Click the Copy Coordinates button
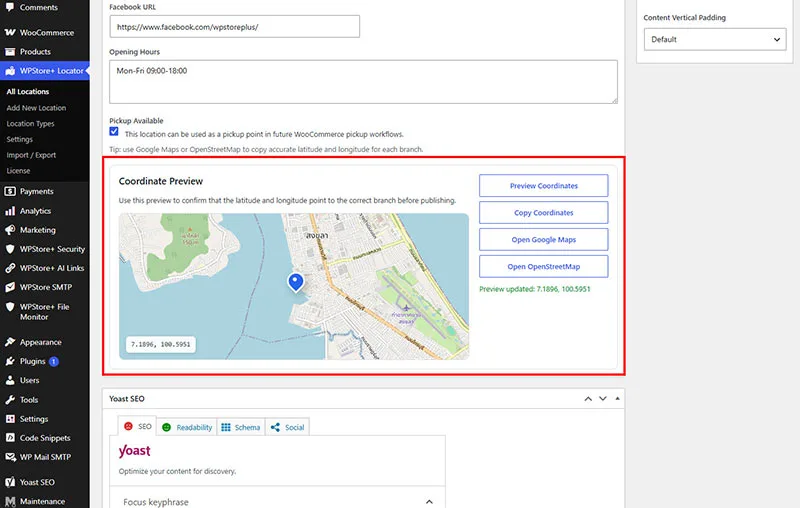 (x=543, y=213)
